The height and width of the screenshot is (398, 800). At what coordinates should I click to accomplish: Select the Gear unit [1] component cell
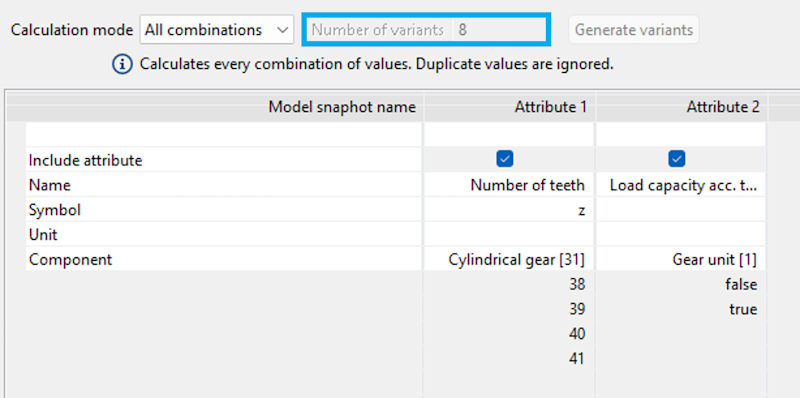(x=681, y=260)
